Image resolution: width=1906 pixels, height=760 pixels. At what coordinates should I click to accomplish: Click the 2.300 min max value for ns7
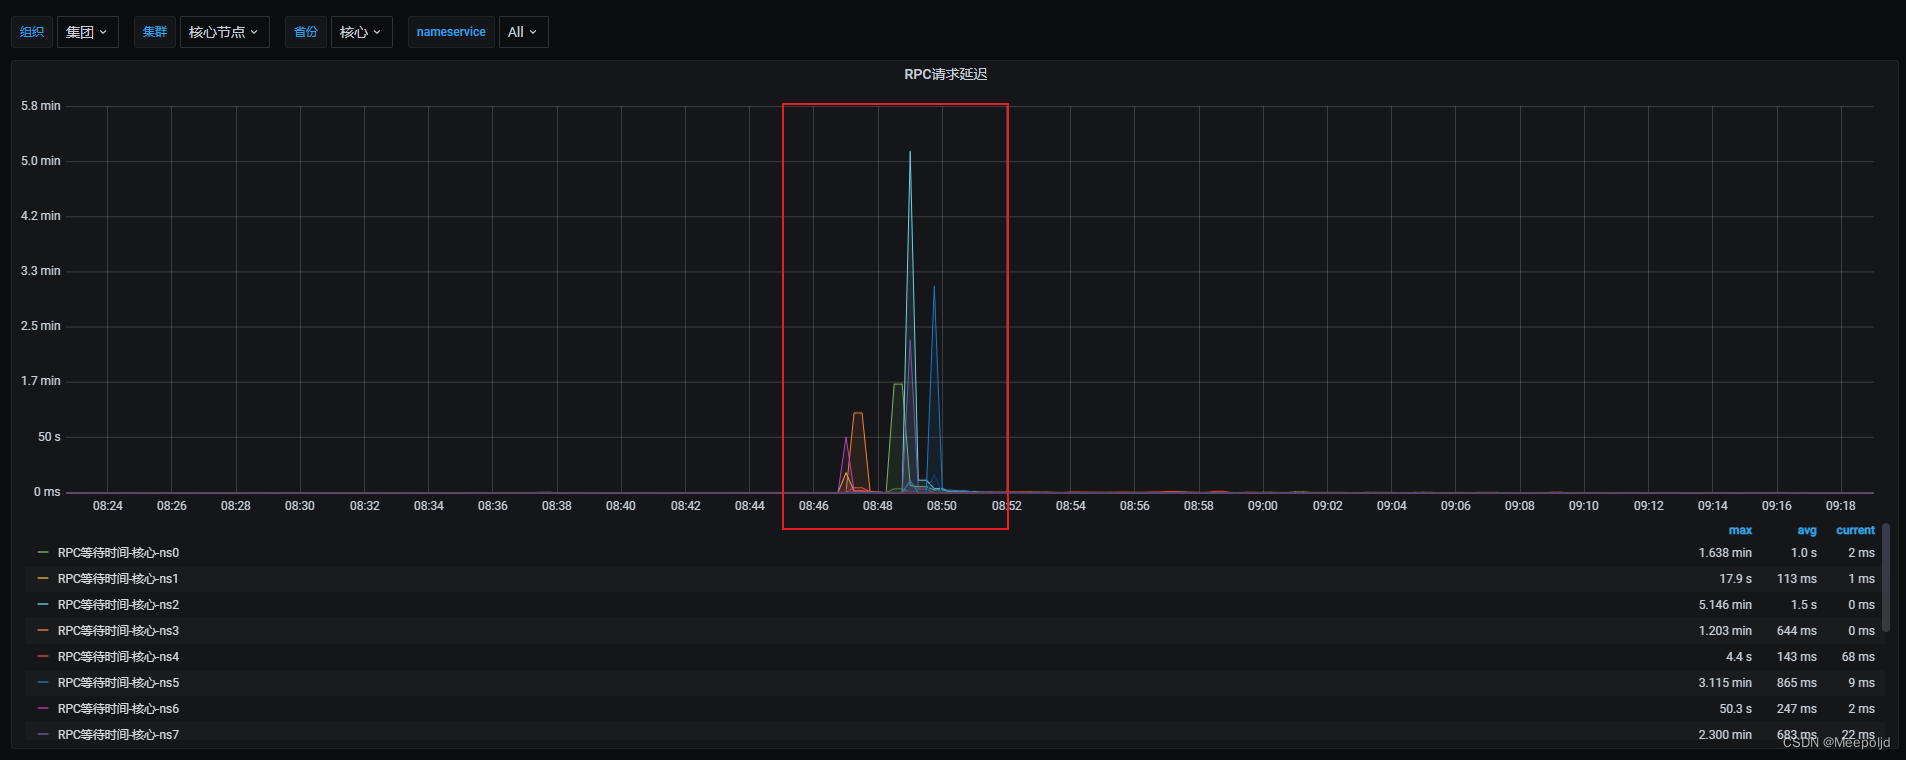pos(1725,735)
